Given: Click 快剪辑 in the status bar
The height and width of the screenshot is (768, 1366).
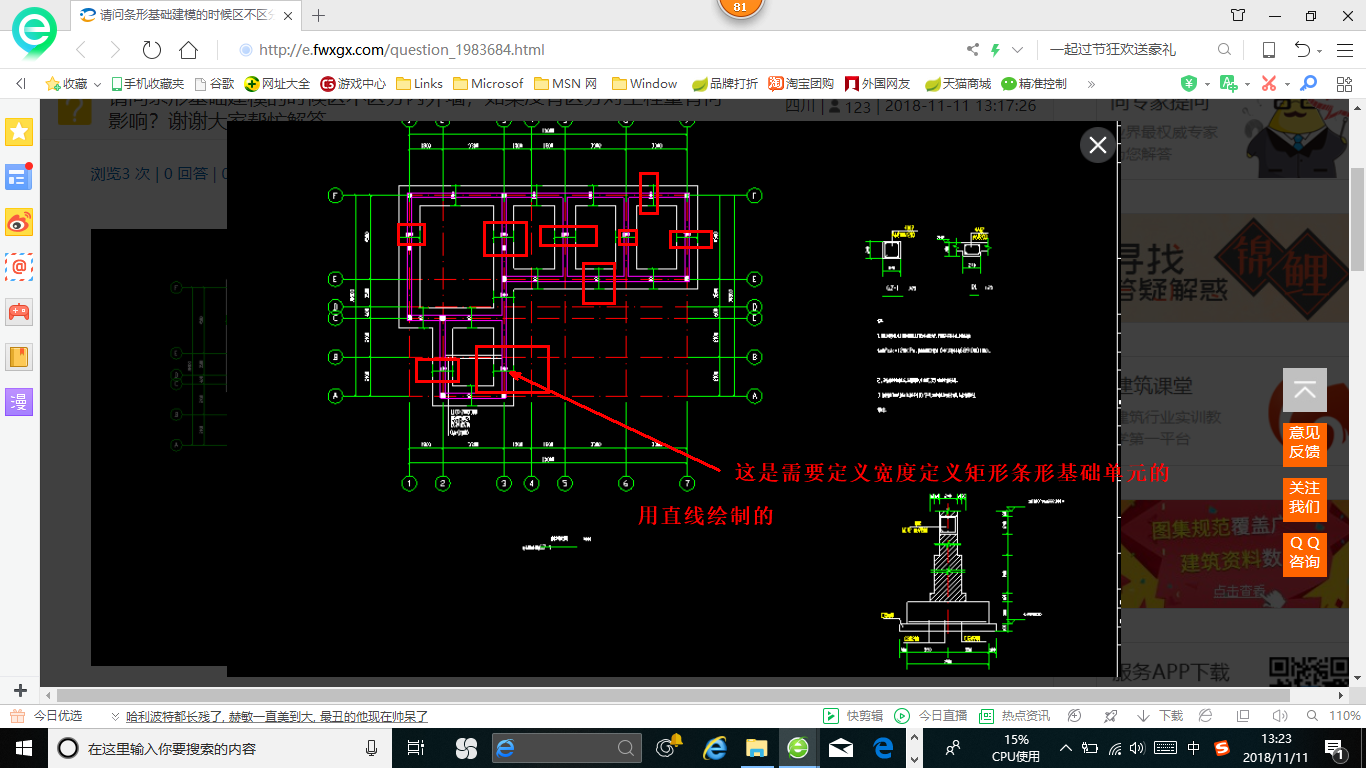Looking at the screenshot, I should pyautogui.click(x=853, y=716).
